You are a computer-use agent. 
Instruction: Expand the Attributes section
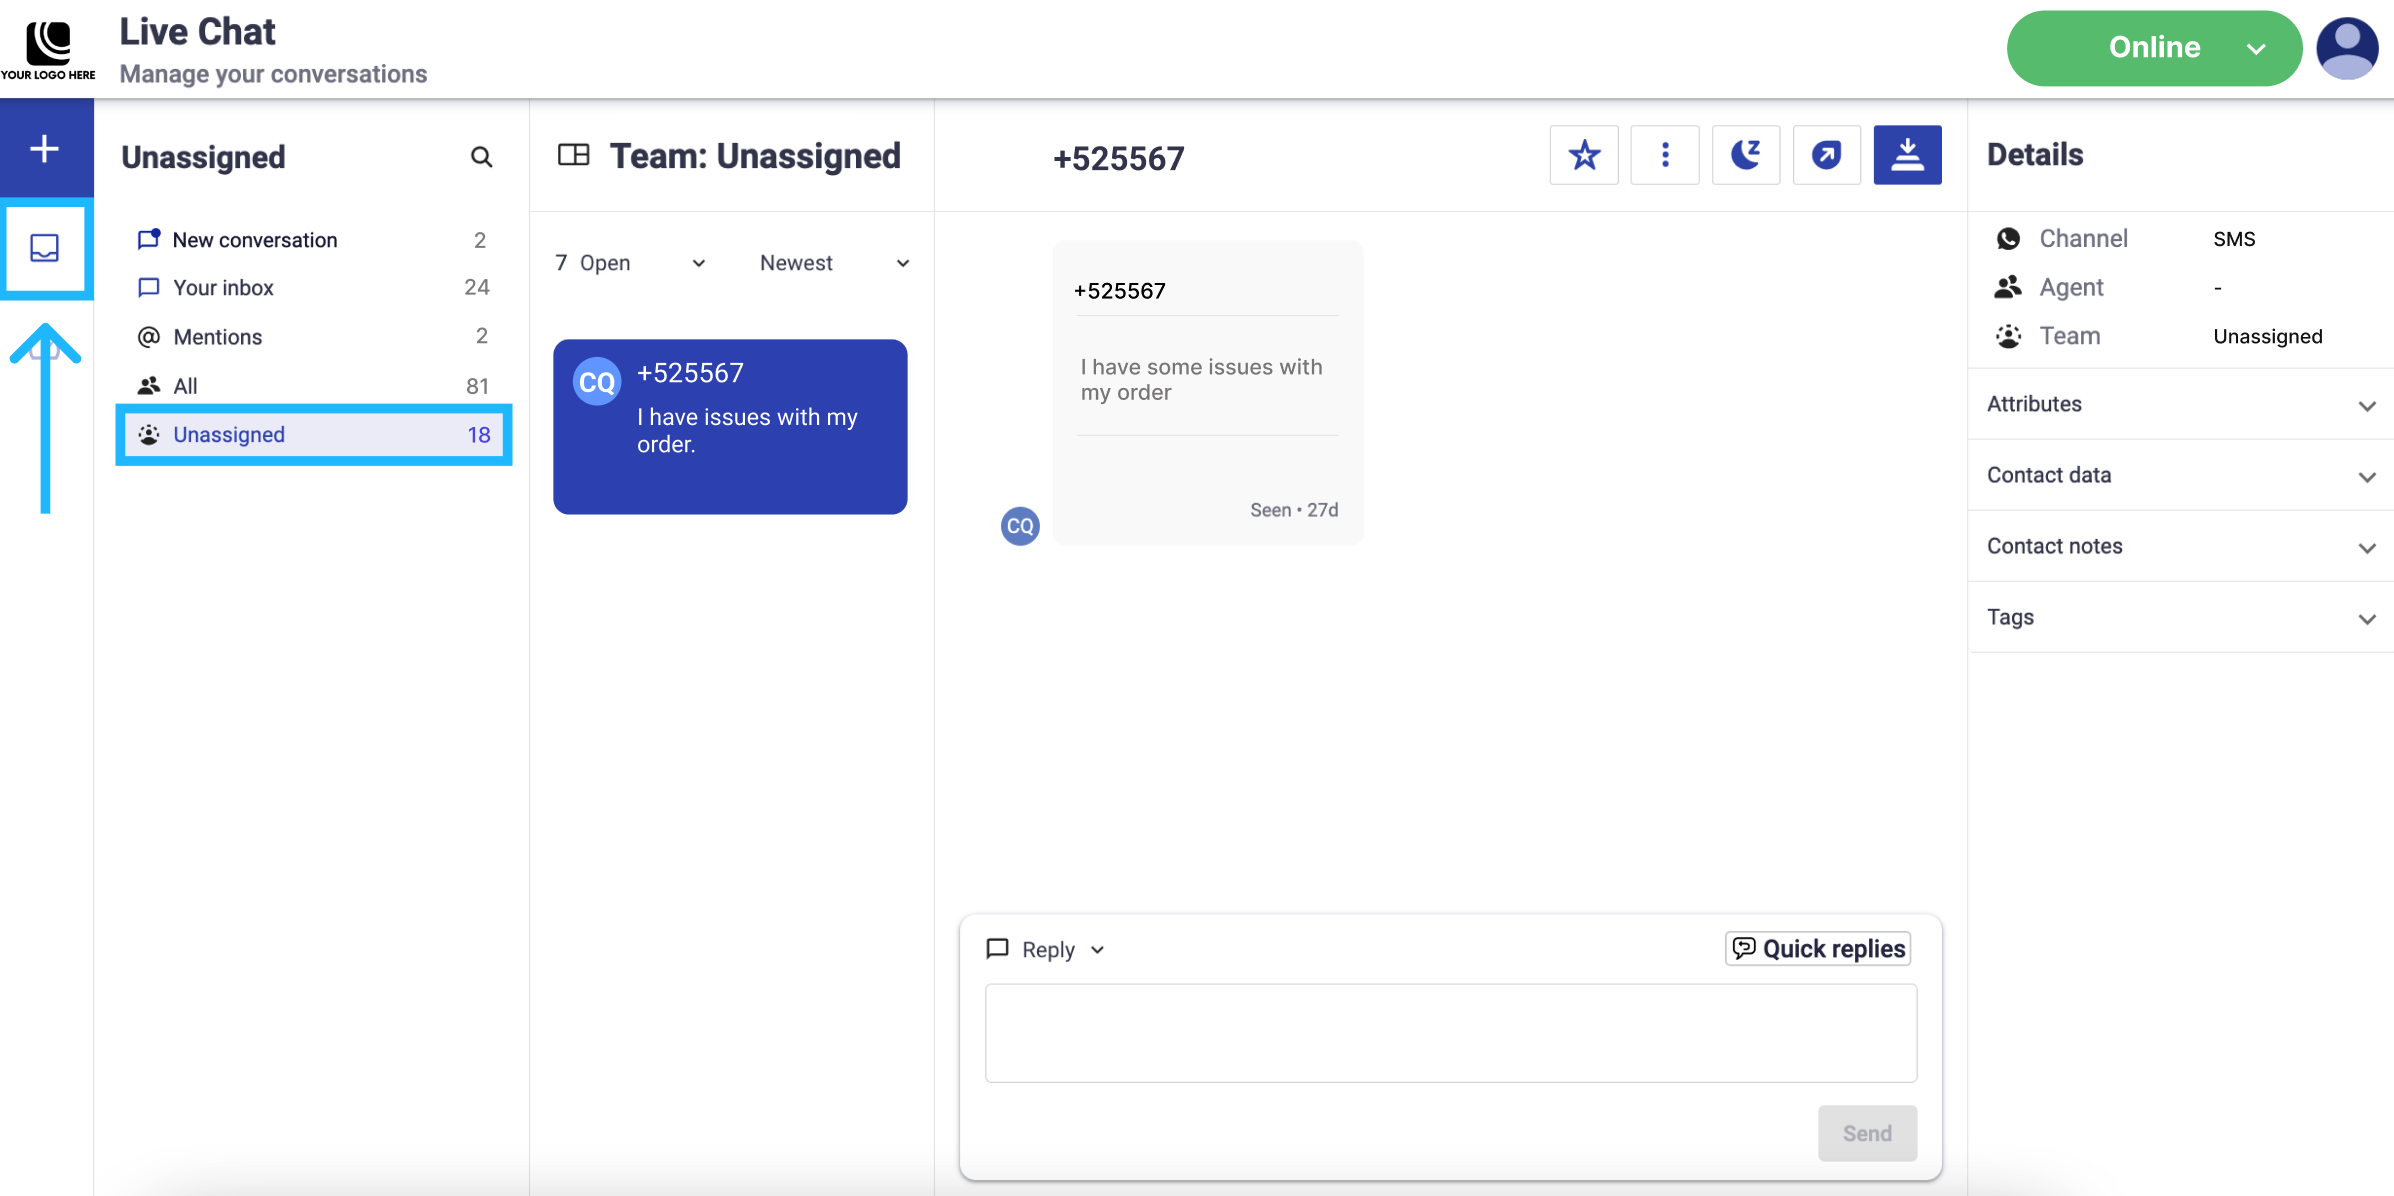[2180, 404]
